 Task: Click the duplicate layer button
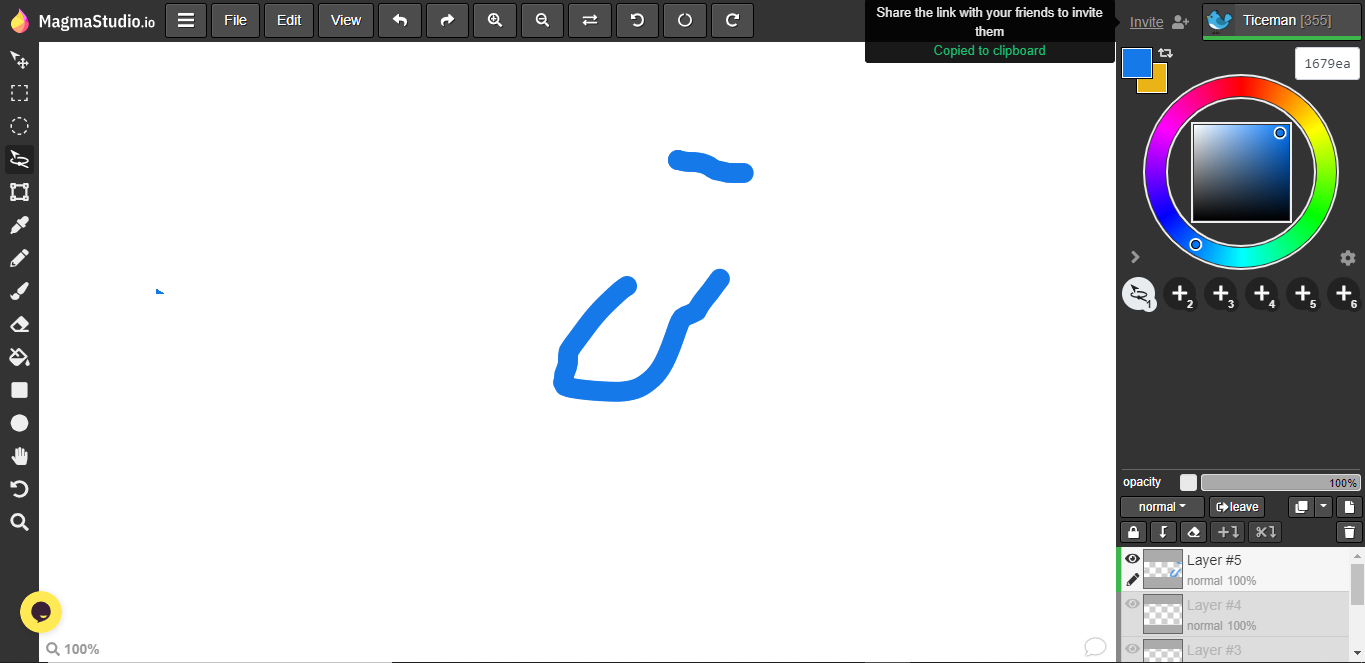point(1301,507)
